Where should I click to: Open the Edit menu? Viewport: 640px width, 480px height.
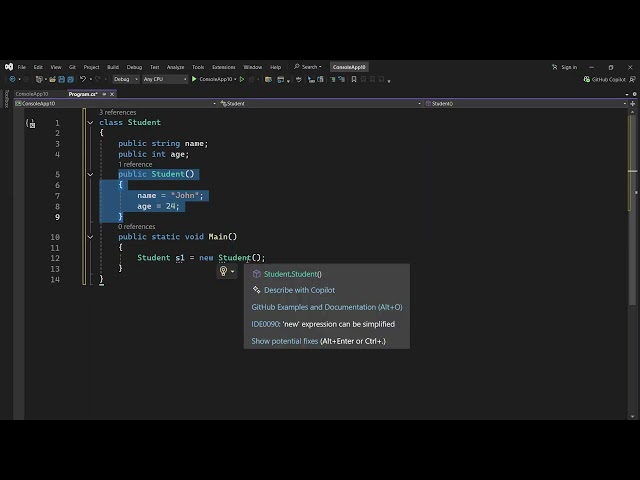[x=38, y=67]
